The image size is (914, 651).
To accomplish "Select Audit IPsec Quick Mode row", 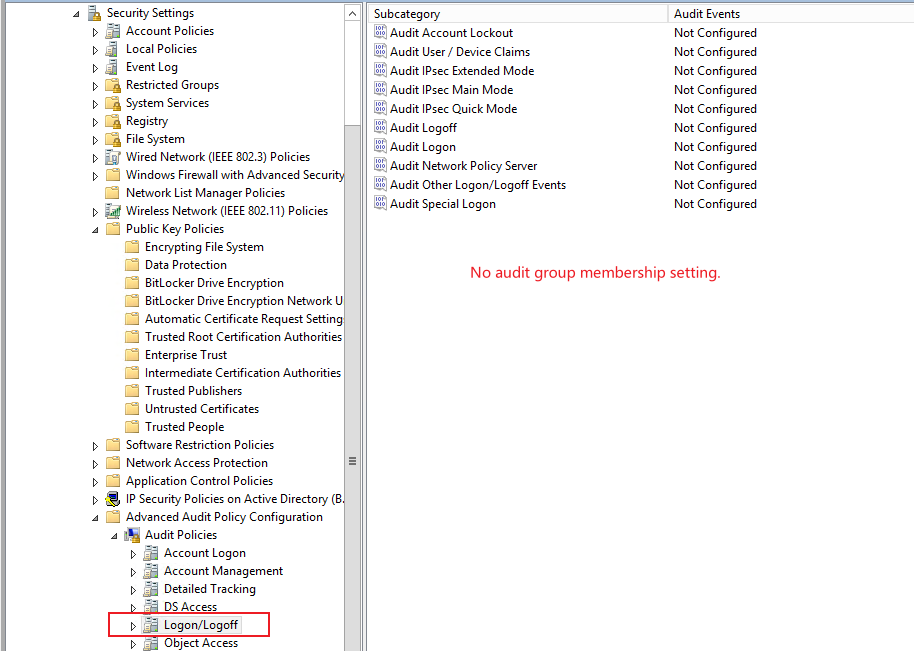I will pyautogui.click(x=453, y=109).
